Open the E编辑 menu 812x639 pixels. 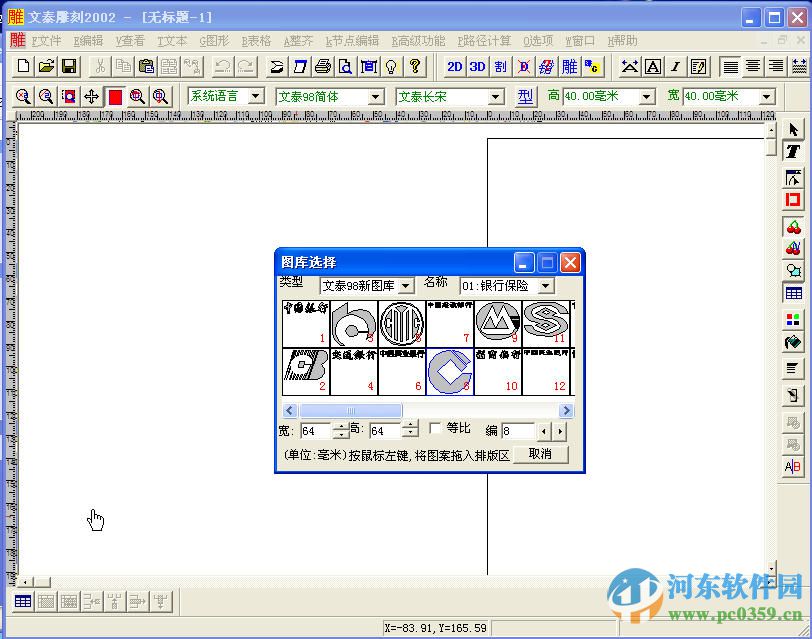pos(88,41)
